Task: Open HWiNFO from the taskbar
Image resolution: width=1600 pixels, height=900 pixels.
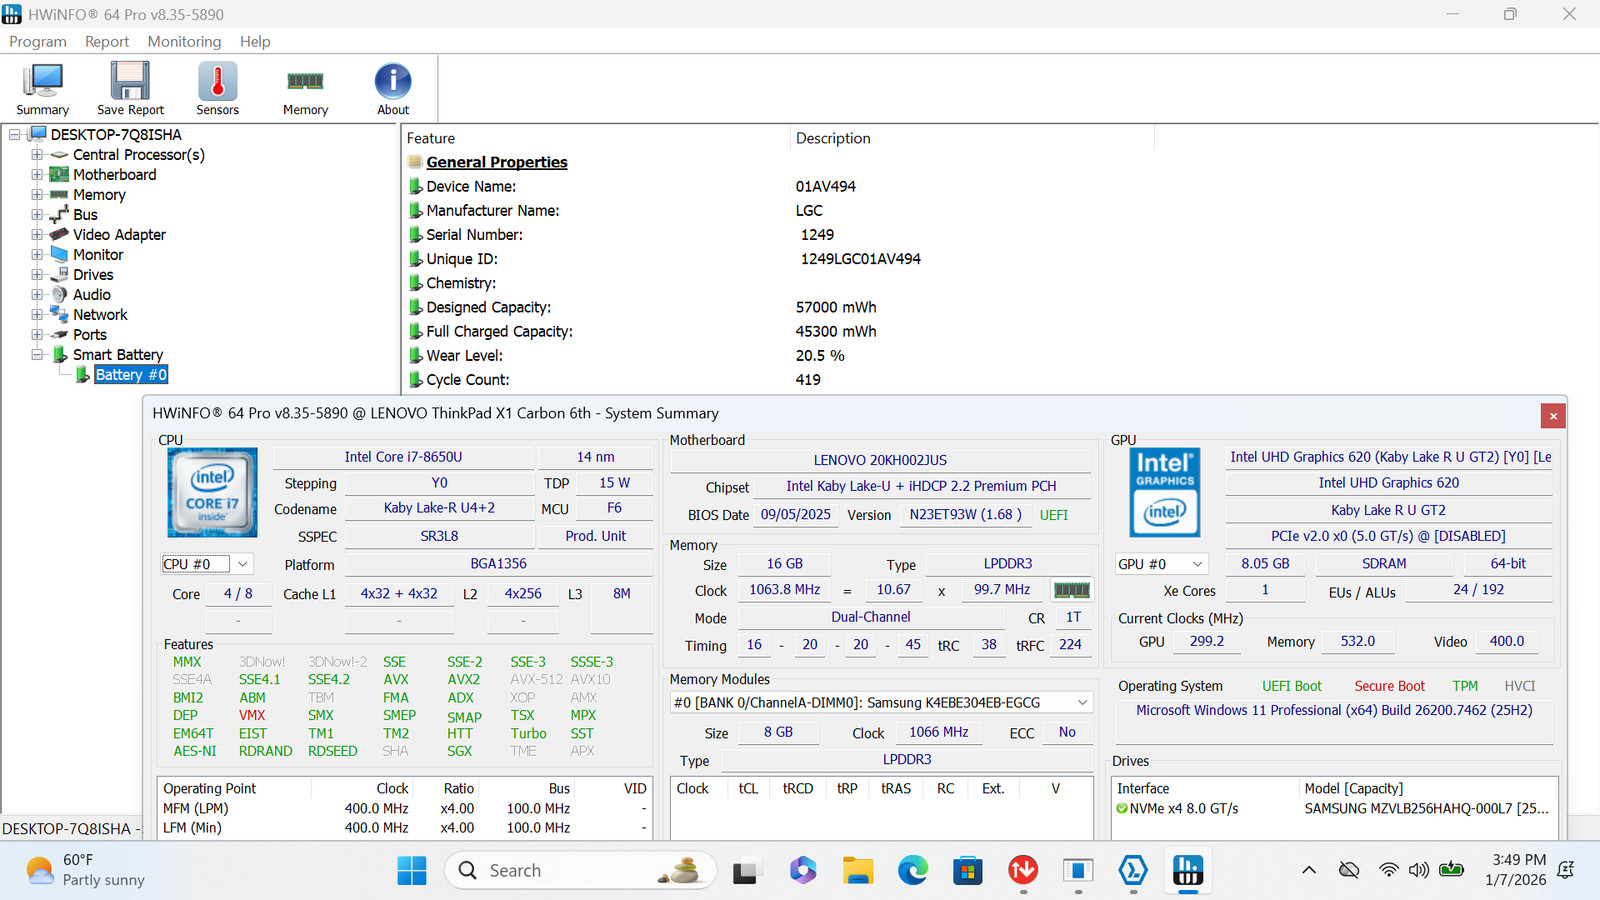Action: (1187, 871)
